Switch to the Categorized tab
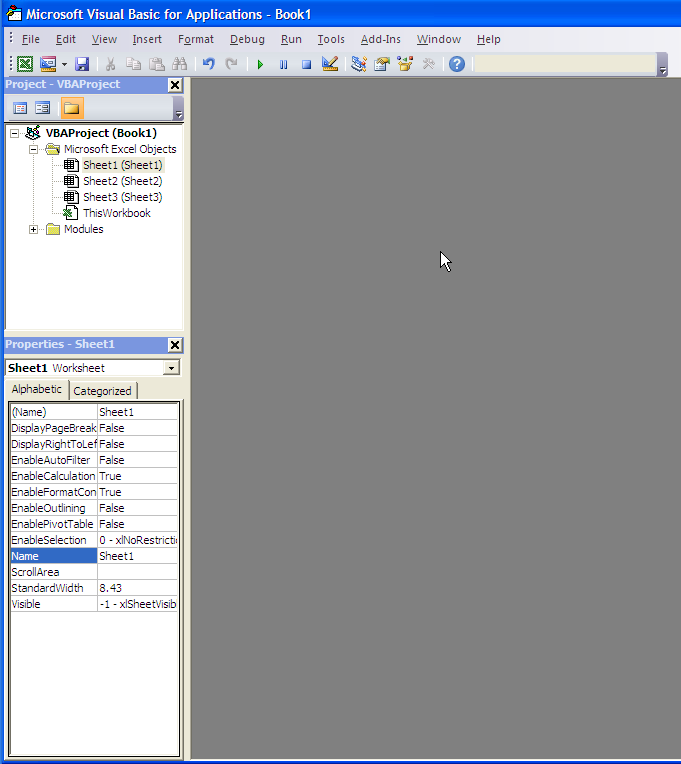Image resolution: width=681 pixels, height=764 pixels. click(x=103, y=391)
